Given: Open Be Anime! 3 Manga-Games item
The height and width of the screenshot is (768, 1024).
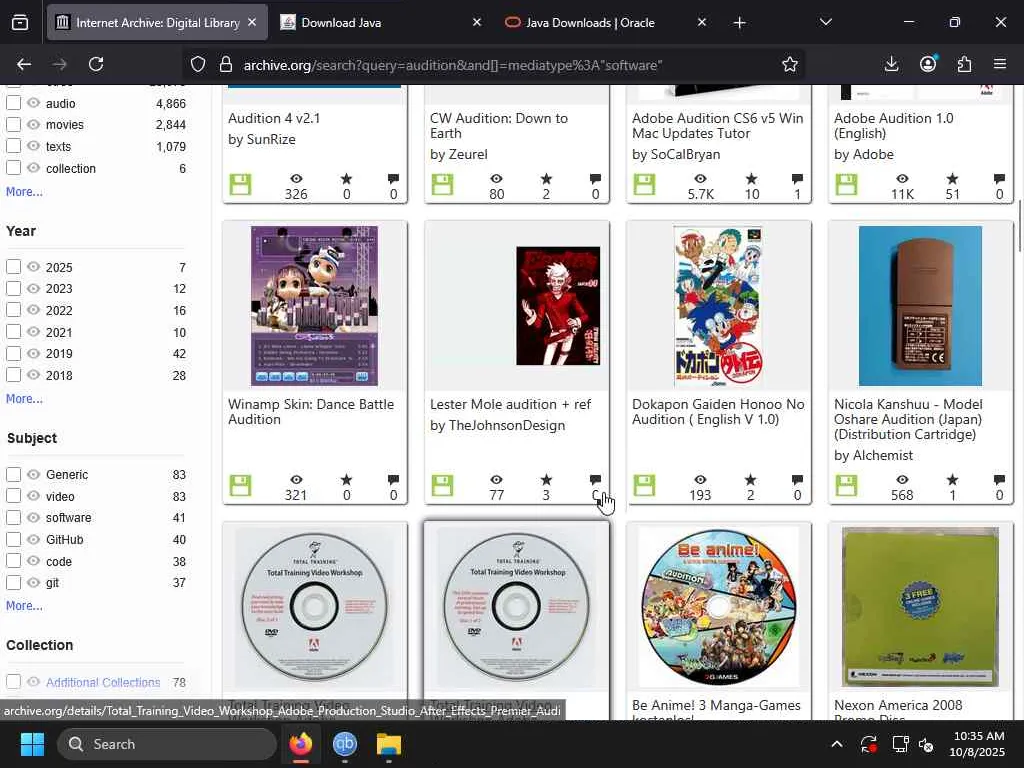Looking at the screenshot, I should coord(716,705).
